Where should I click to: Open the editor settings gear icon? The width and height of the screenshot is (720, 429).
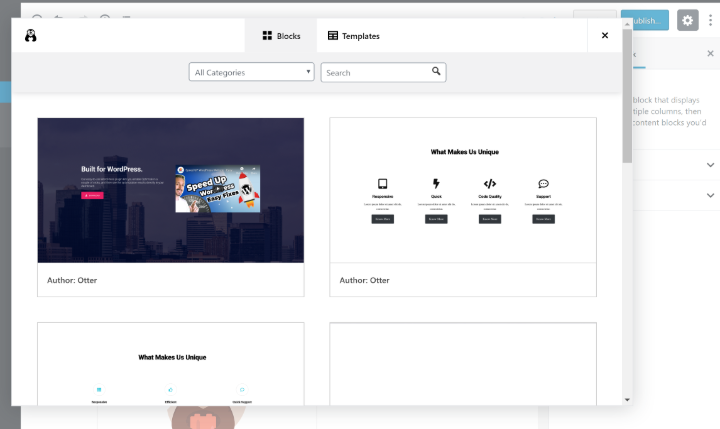click(x=687, y=20)
